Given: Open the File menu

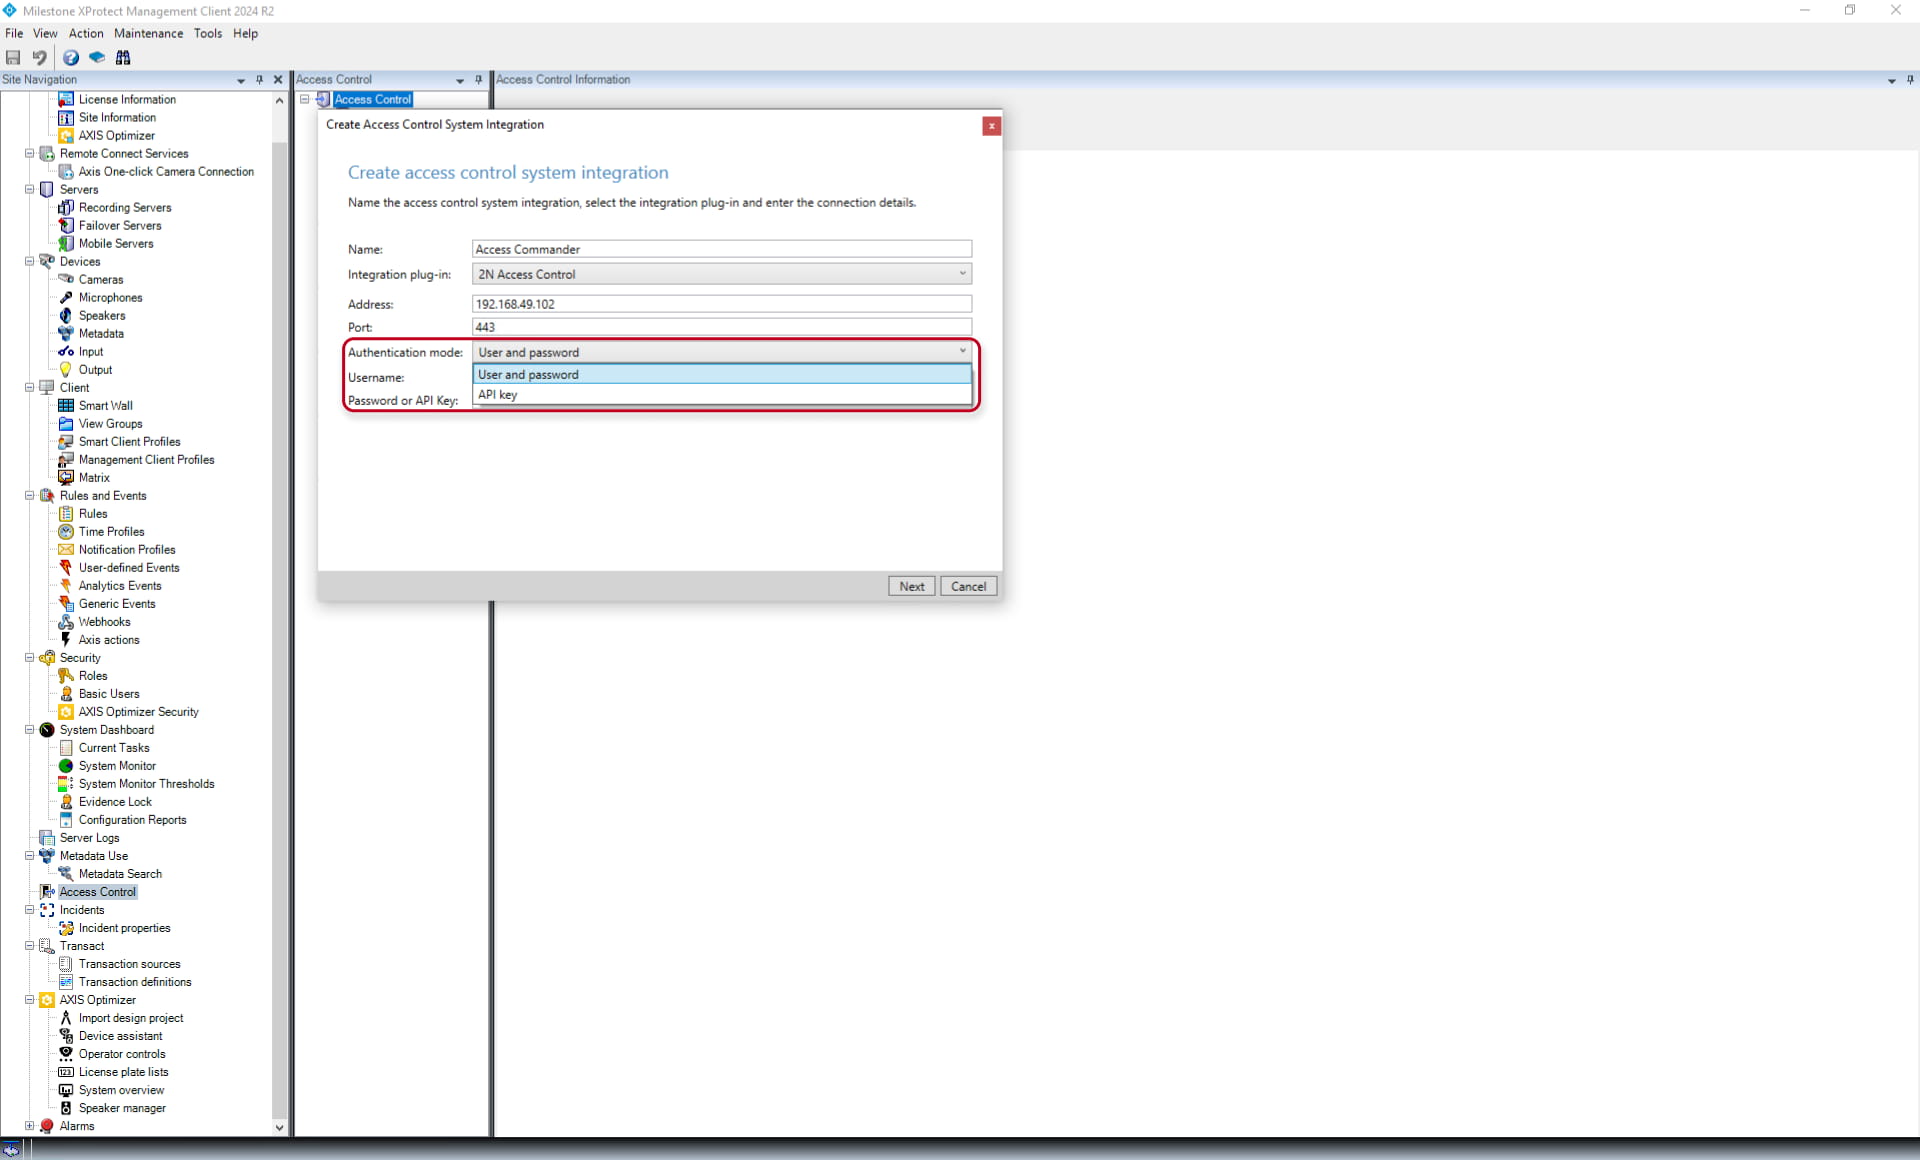Looking at the screenshot, I should click(x=14, y=33).
